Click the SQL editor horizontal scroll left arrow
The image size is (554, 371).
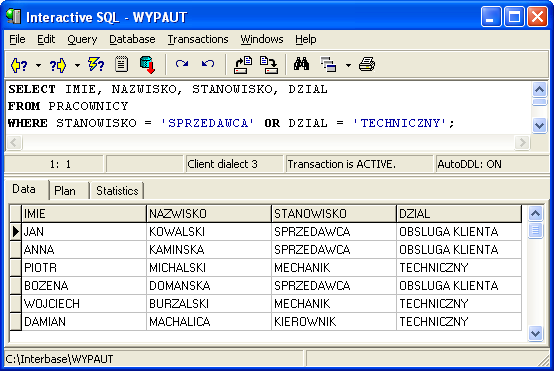coord(14,143)
